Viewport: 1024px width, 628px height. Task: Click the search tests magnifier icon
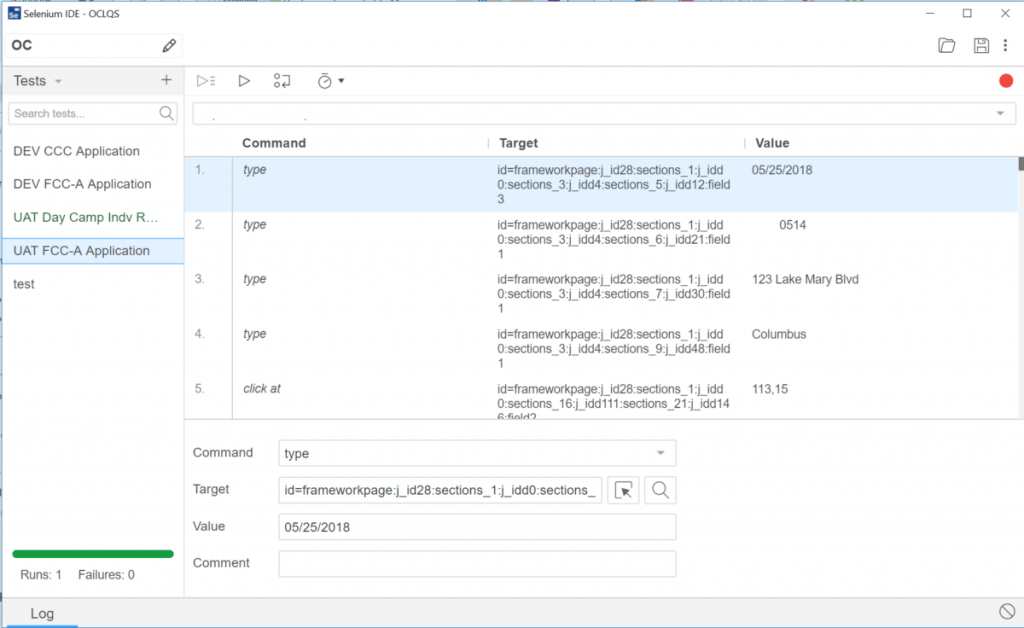[167, 113]
